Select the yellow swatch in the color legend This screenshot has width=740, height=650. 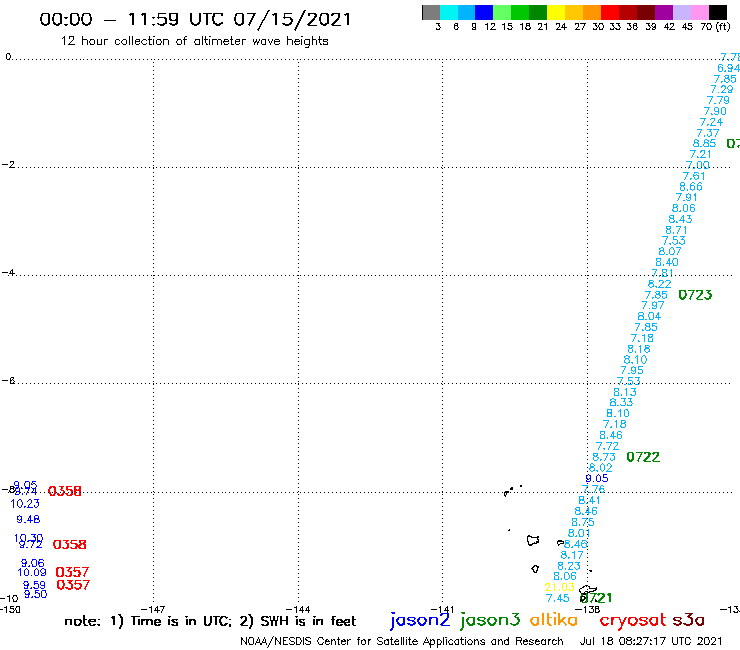(x=556, y=12)
